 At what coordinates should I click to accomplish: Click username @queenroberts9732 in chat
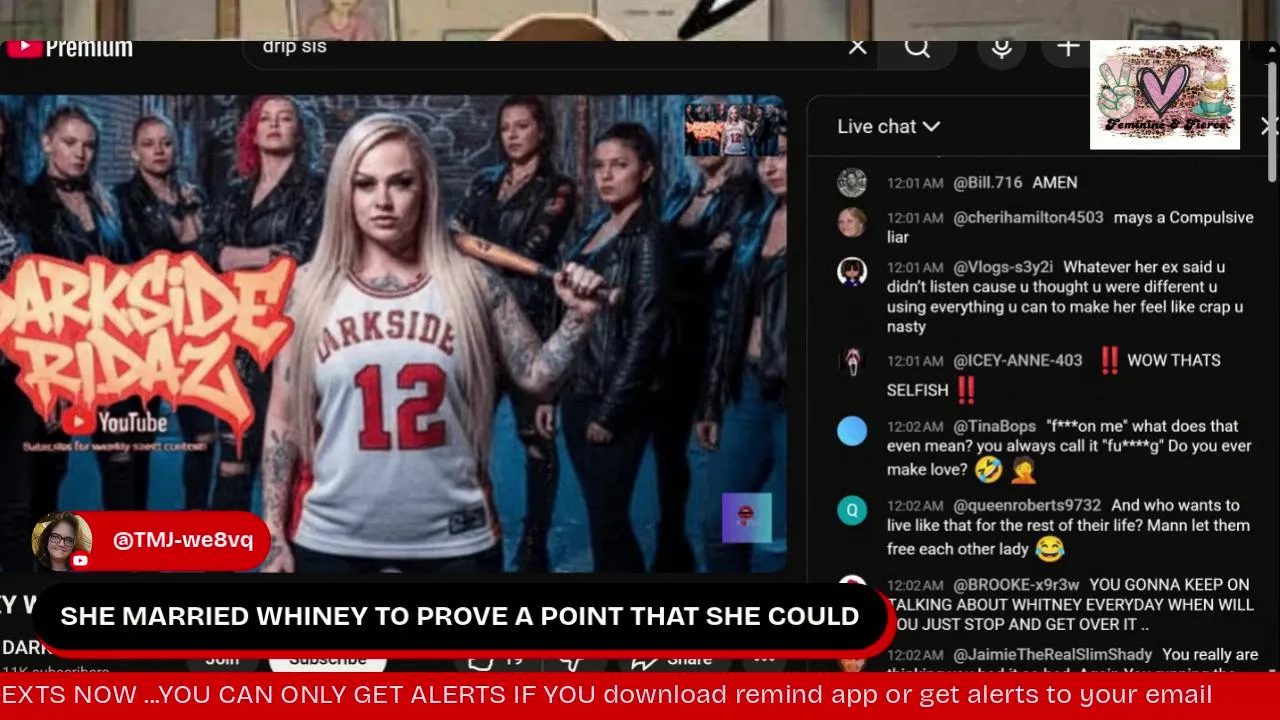(1027, 505)
